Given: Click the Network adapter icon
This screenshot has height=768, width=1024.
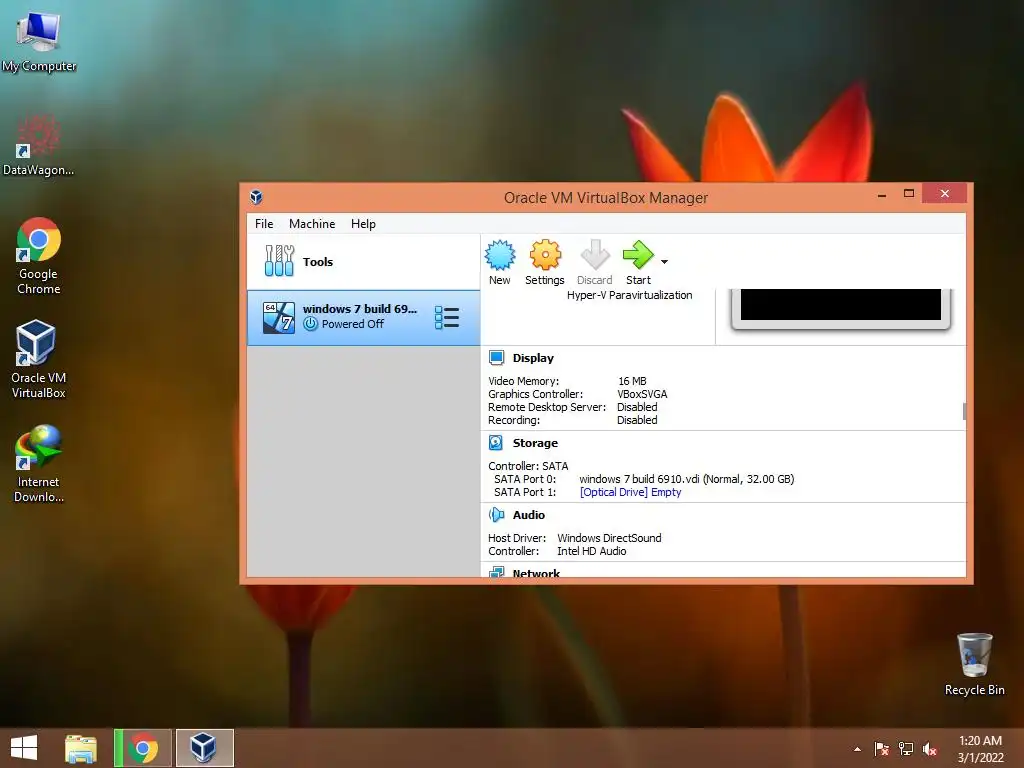Looking at the screenshot, I should tap(496, 573).
